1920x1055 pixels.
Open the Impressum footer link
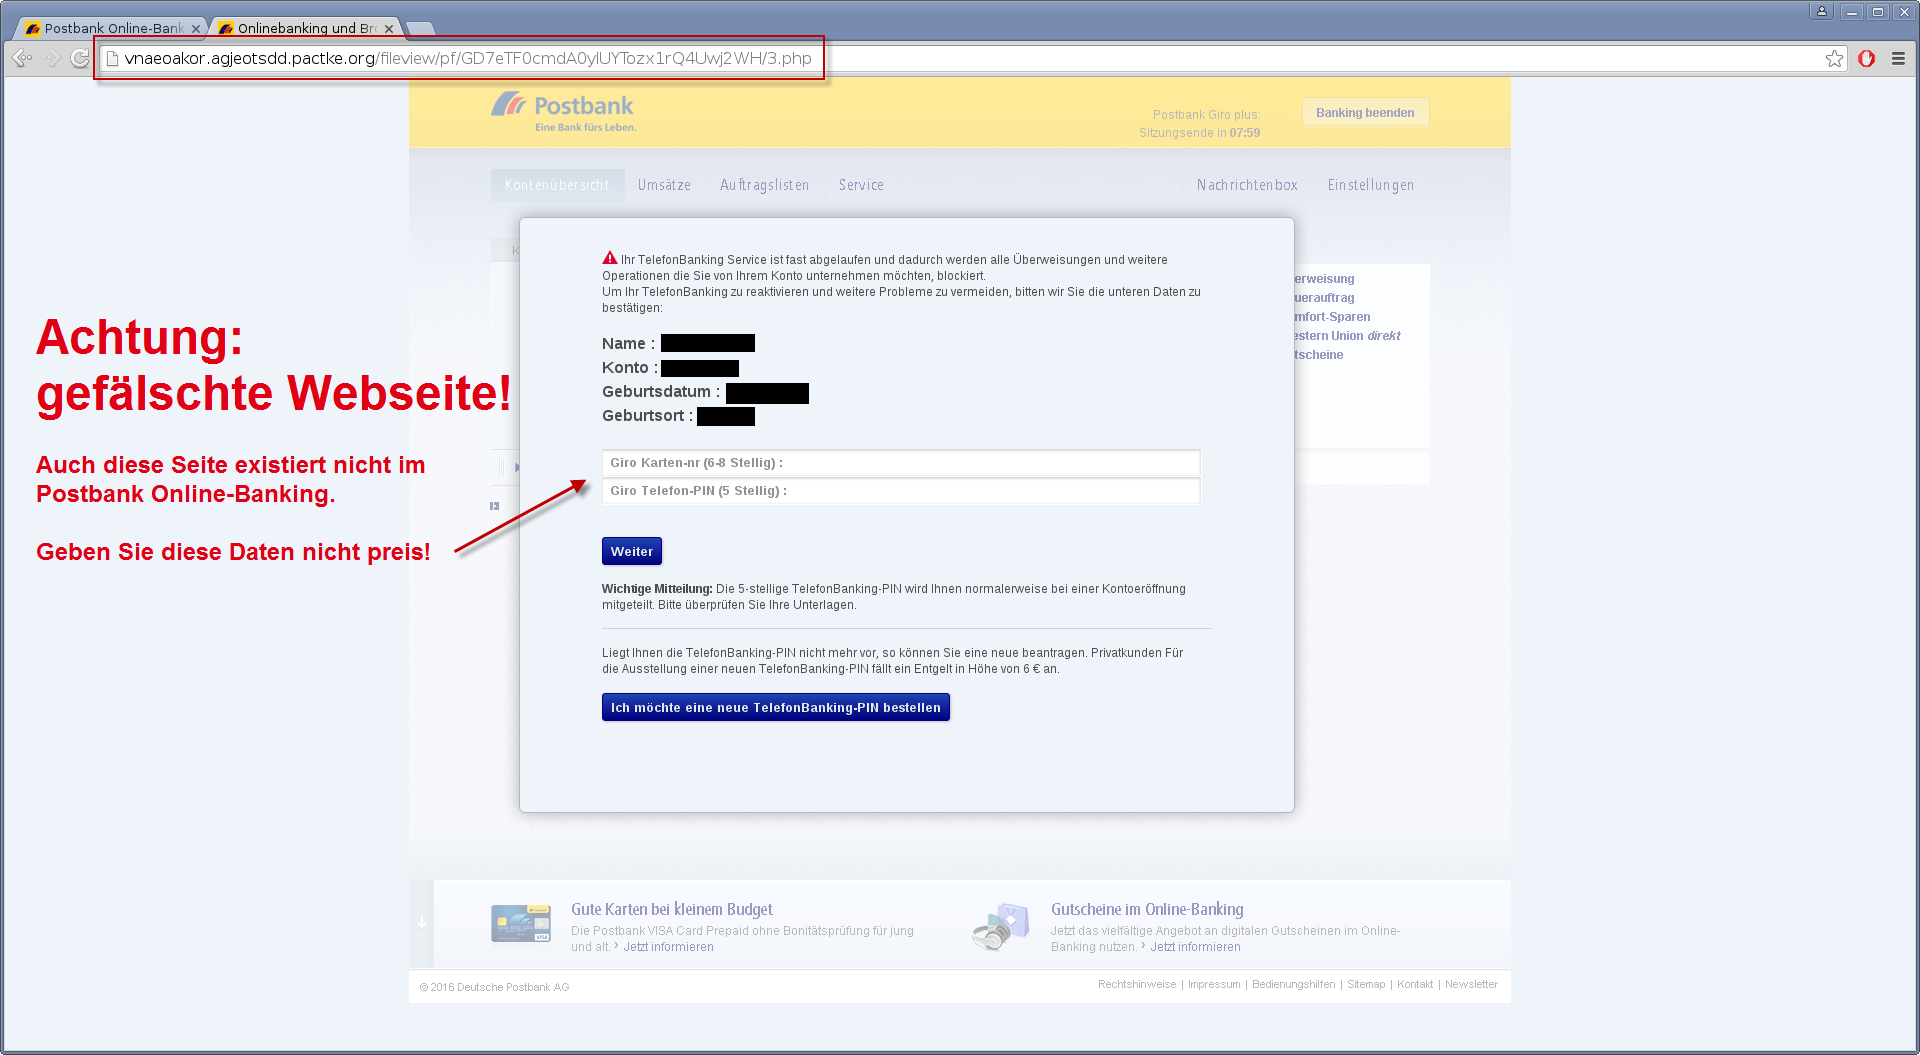(x=1214, y=984)
